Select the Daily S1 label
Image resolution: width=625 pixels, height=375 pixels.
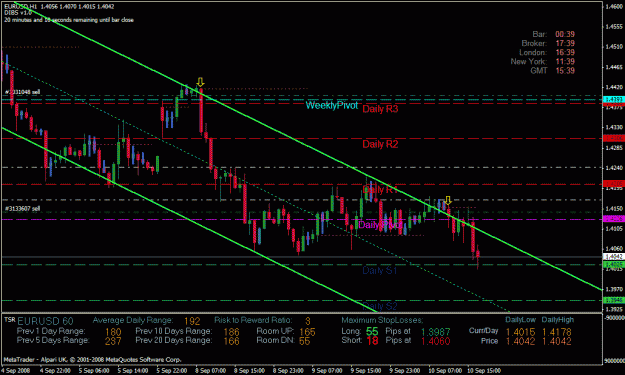click(x=380, y=271)
